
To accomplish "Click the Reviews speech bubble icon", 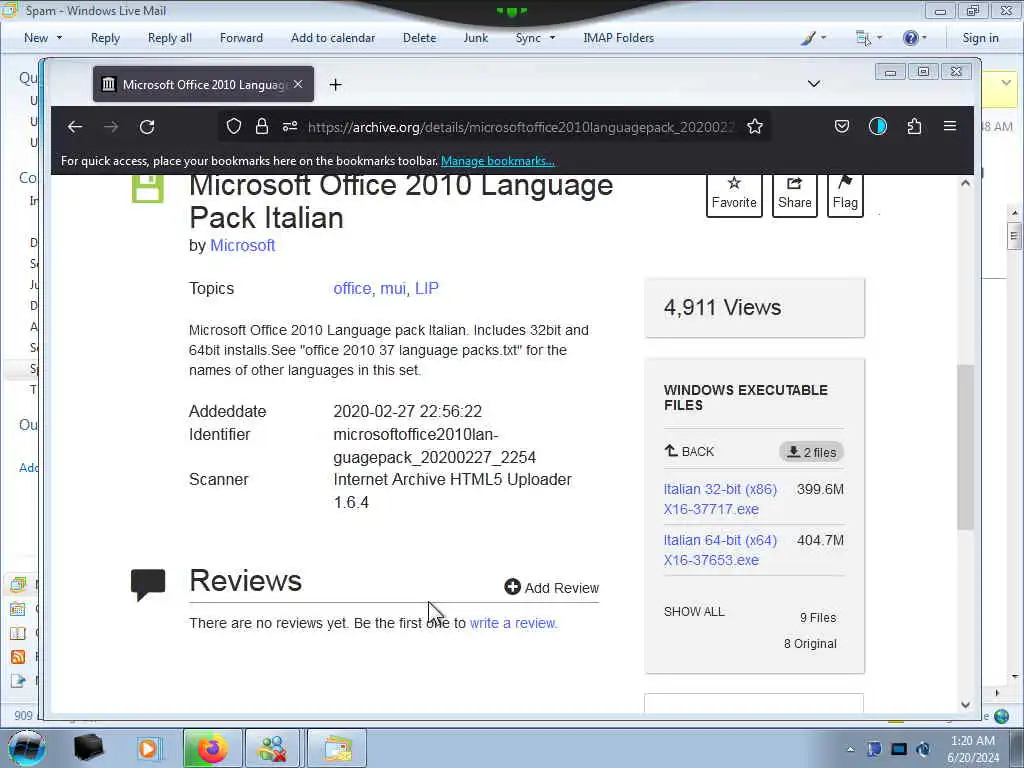I will point(148,584).
